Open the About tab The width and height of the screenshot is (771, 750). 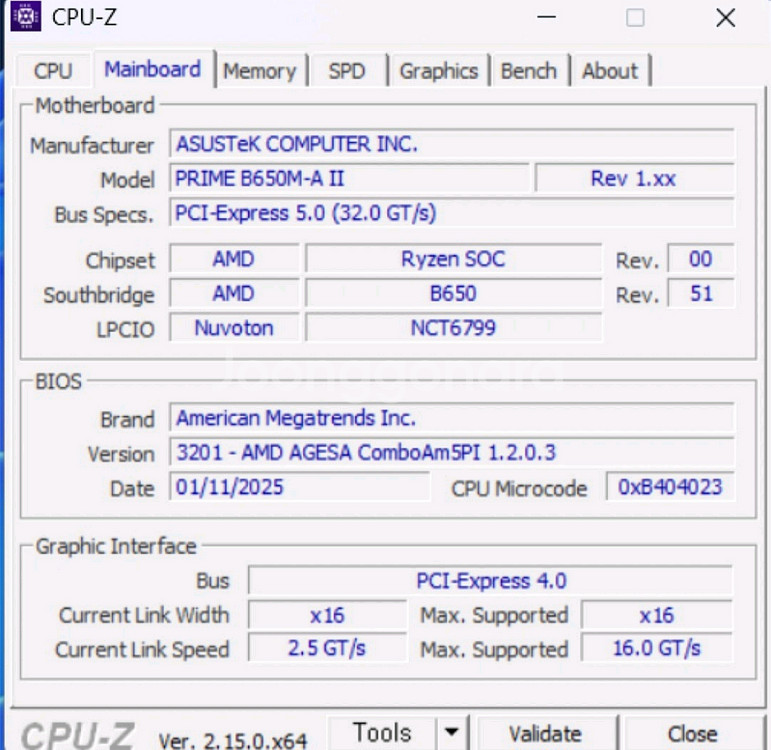point(610,71)
